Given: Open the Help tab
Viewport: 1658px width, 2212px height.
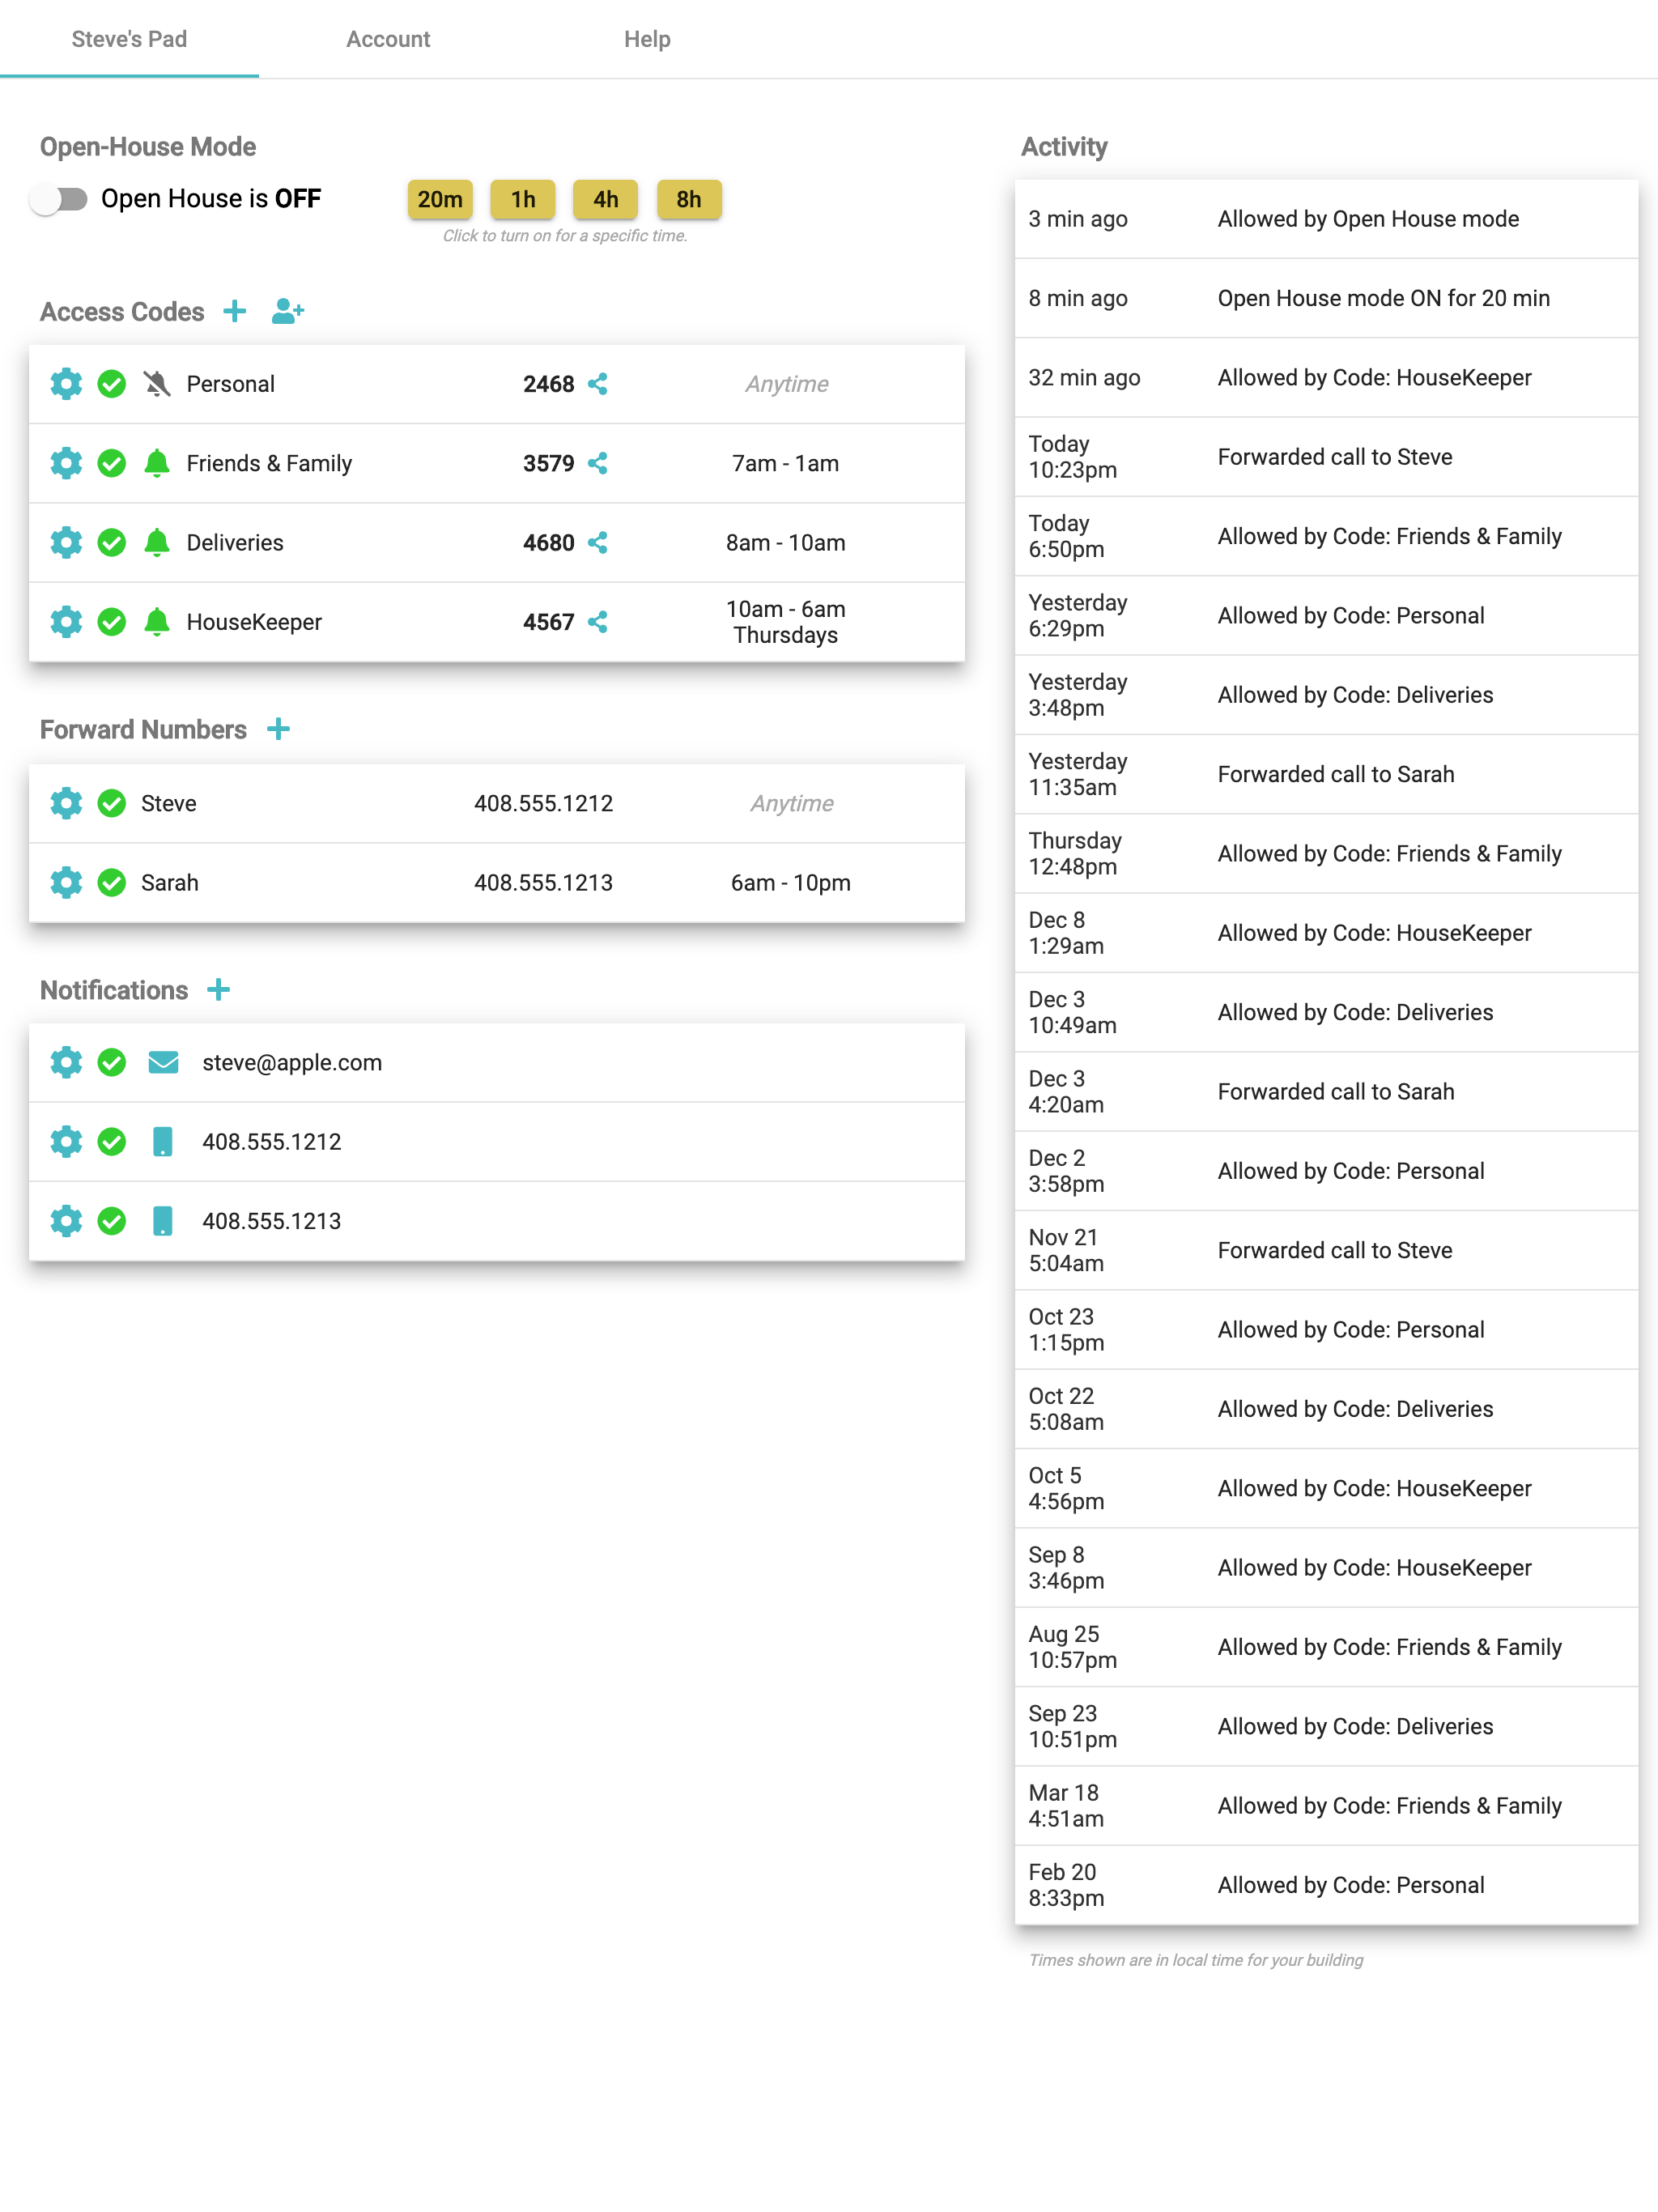Looking at the screenshot, I should coord(647,39).
